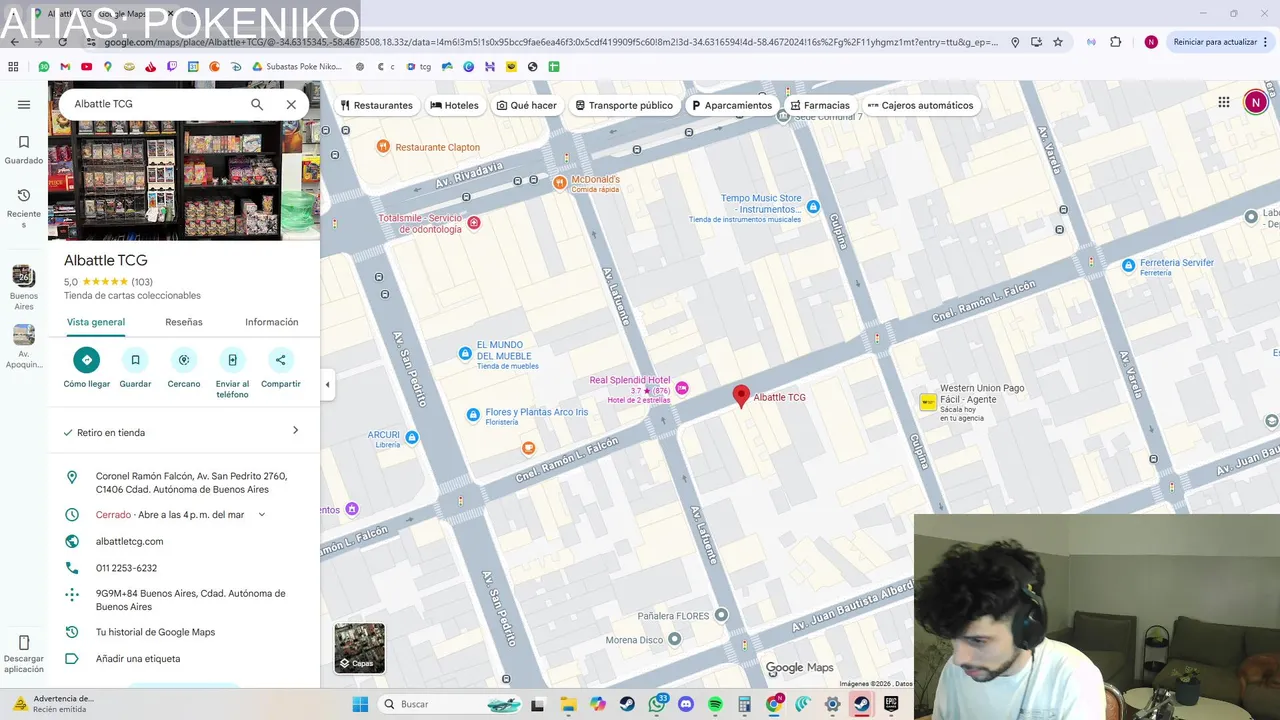The height and width of the screenshot is (720, 1280).
Task: Reload the page in Chrome
Action: coord(63,42)
